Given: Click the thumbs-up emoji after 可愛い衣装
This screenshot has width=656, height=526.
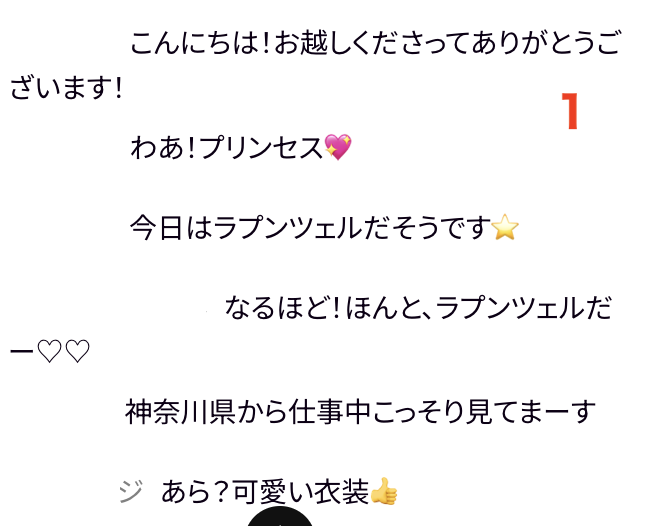Looking at the screenshot, I should coord(384,491).
